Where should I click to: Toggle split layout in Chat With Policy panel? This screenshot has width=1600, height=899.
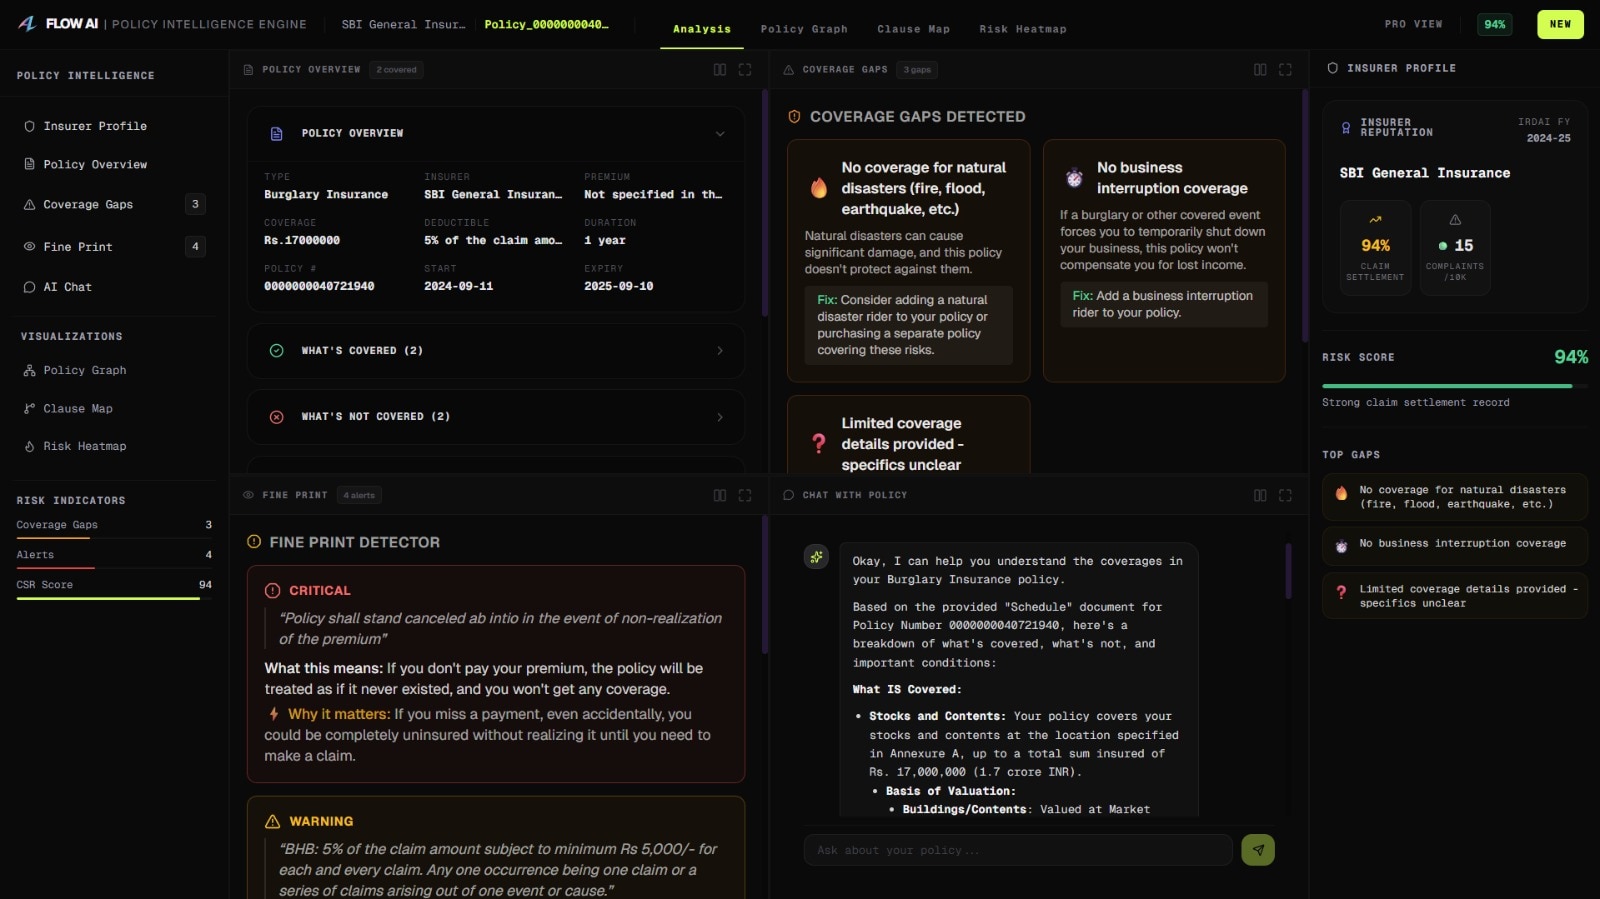coord(1260,496)
